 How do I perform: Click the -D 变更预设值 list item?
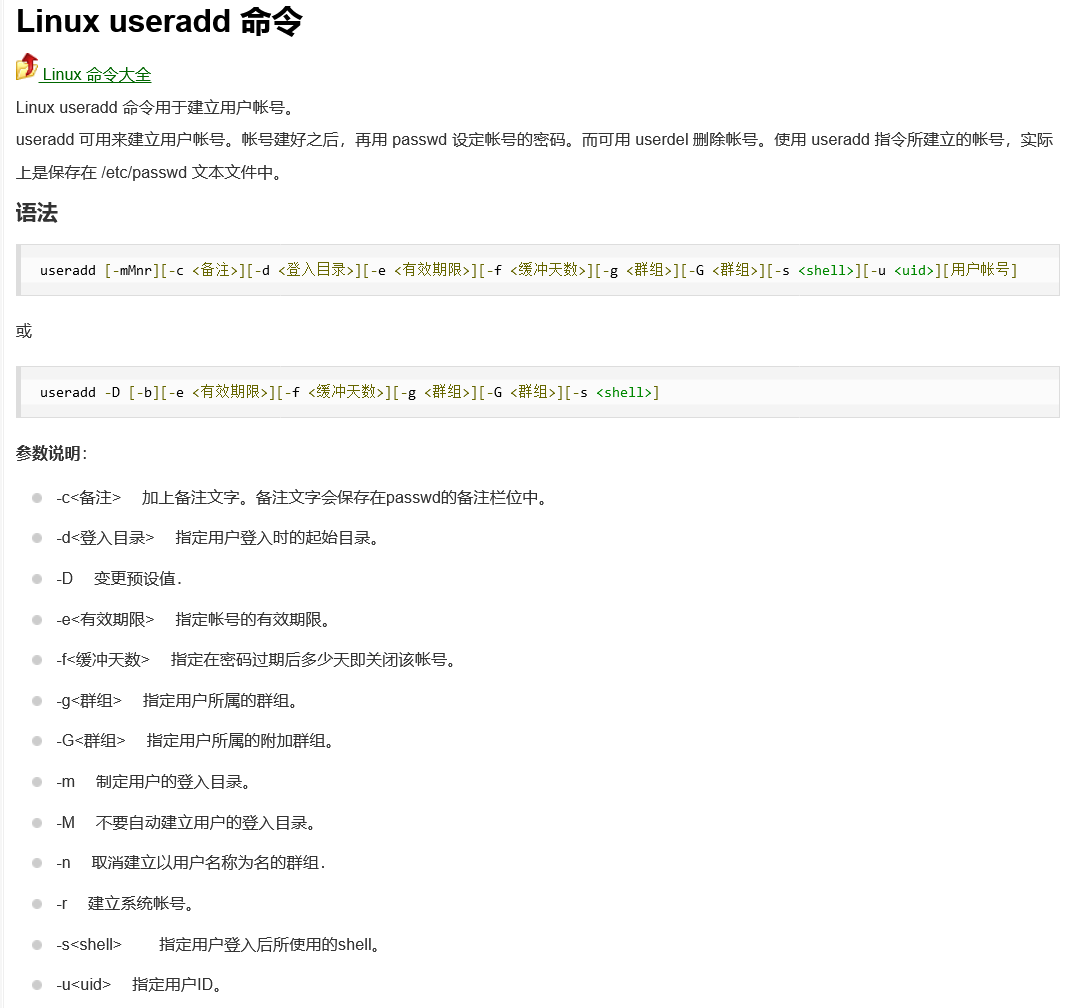pos(119,579)
